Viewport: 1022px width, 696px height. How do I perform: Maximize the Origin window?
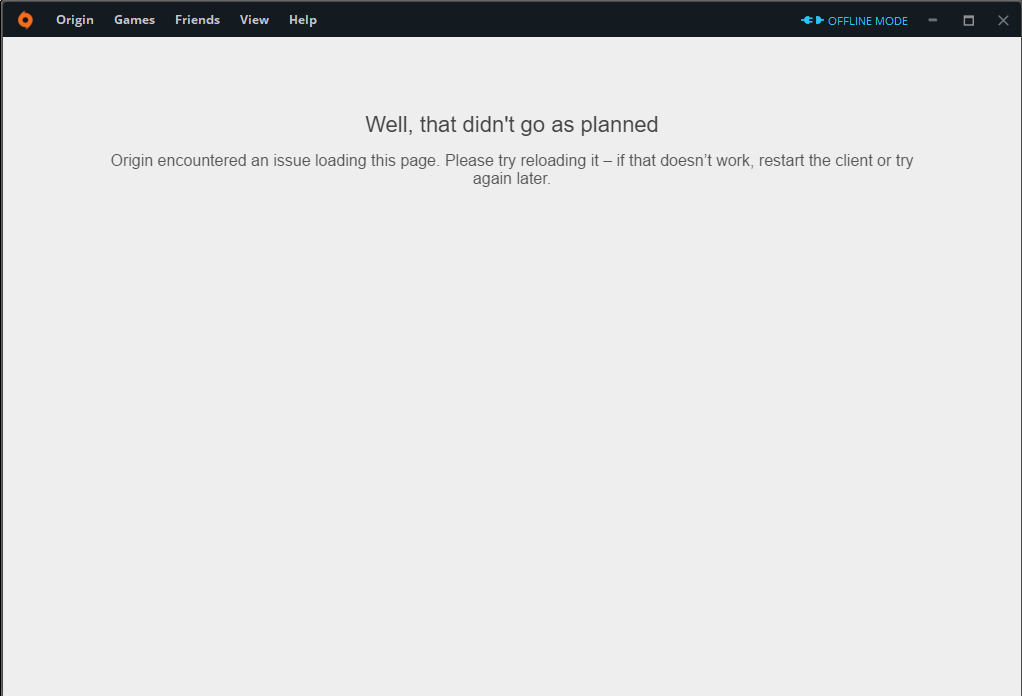click(x=969, y=20)
